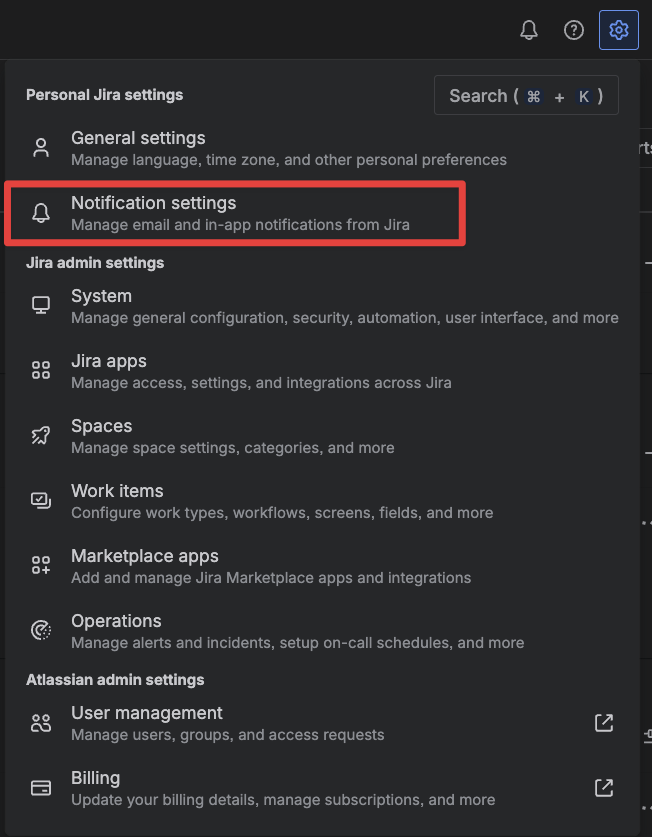Click the bell icon beside Notification settings

(41, 213)
